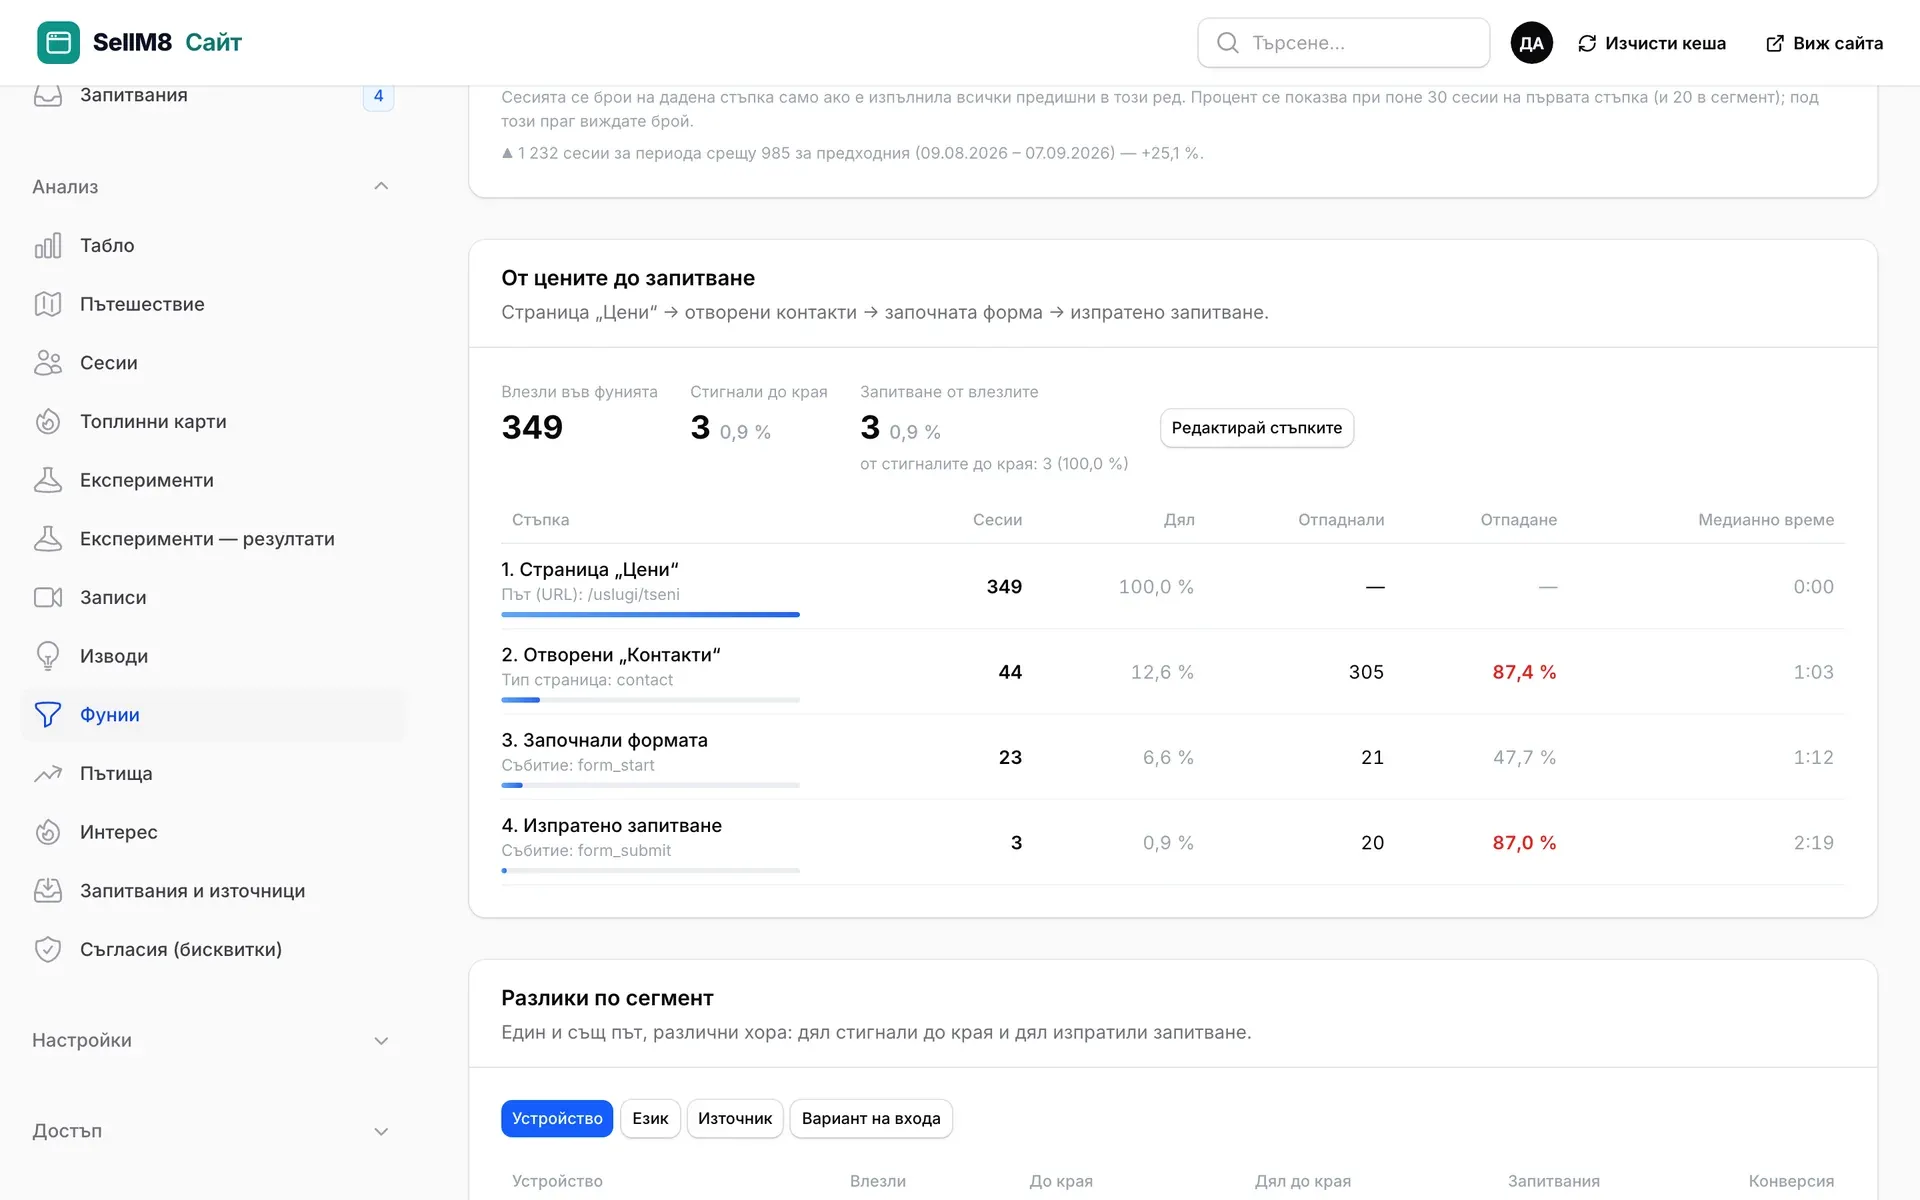The height and width of the screenshot is (1200, 1920).
Task: Click the Конверсия column header
Action: [1791, 1181]
